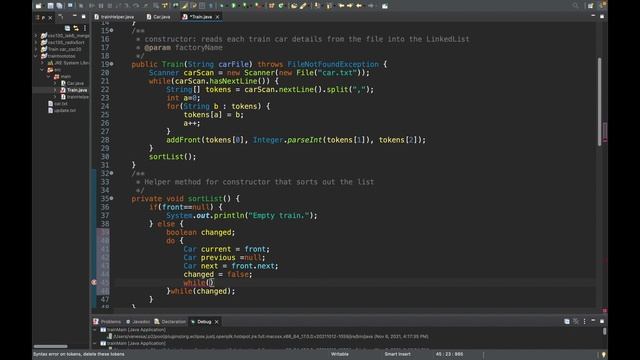This screenshot has width=640, height=360.
Task: Open the Problems tab
Action: (107, 322)
